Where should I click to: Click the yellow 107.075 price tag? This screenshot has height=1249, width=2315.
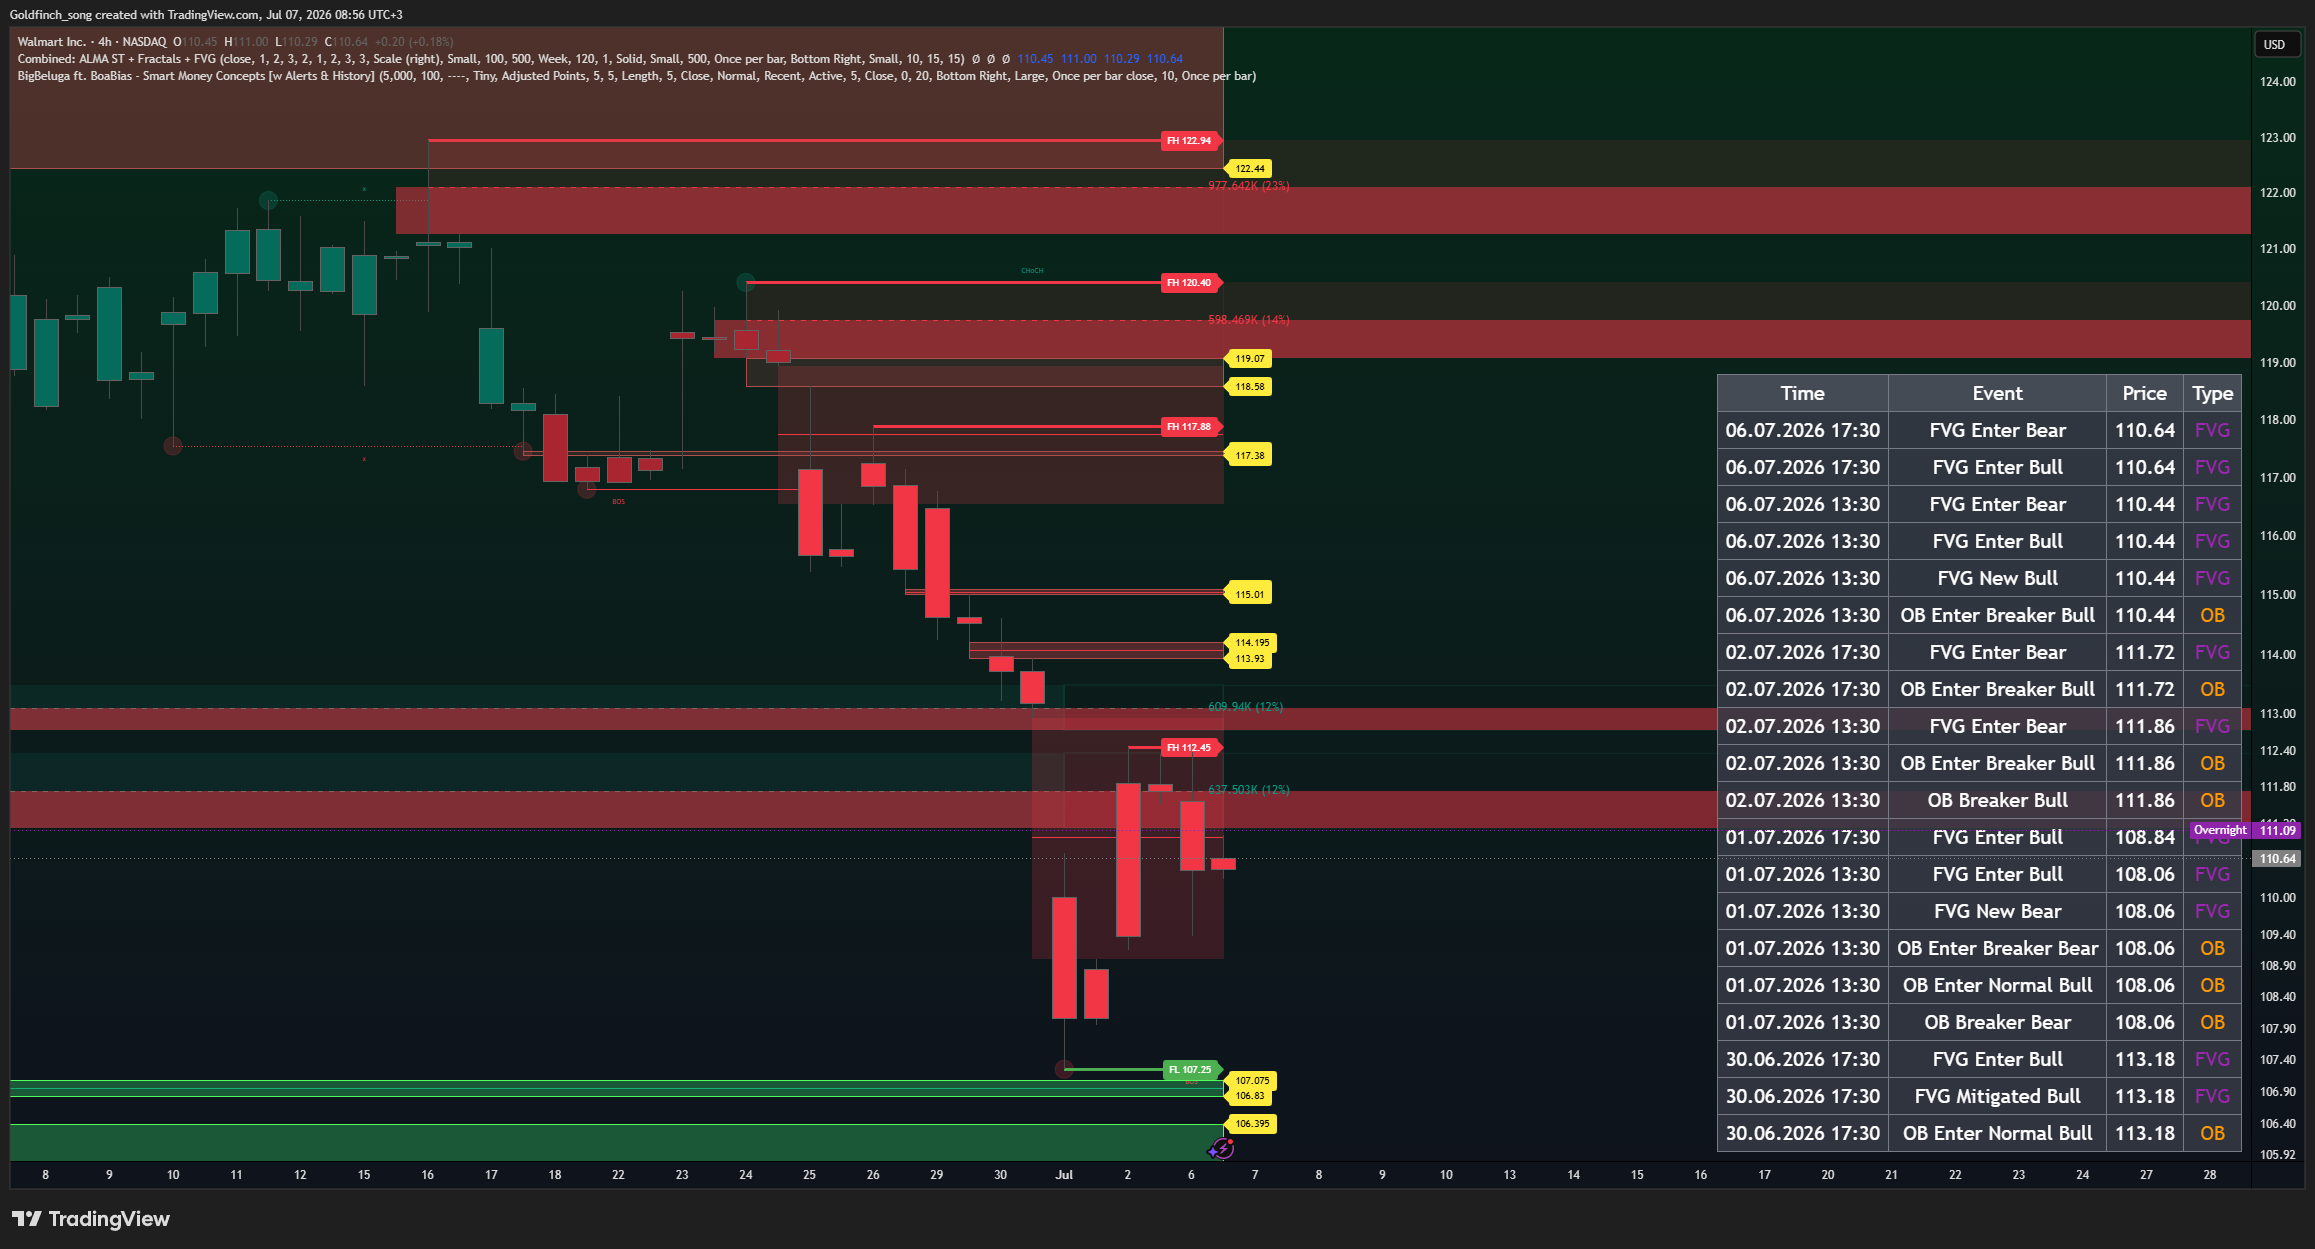1251,1081
